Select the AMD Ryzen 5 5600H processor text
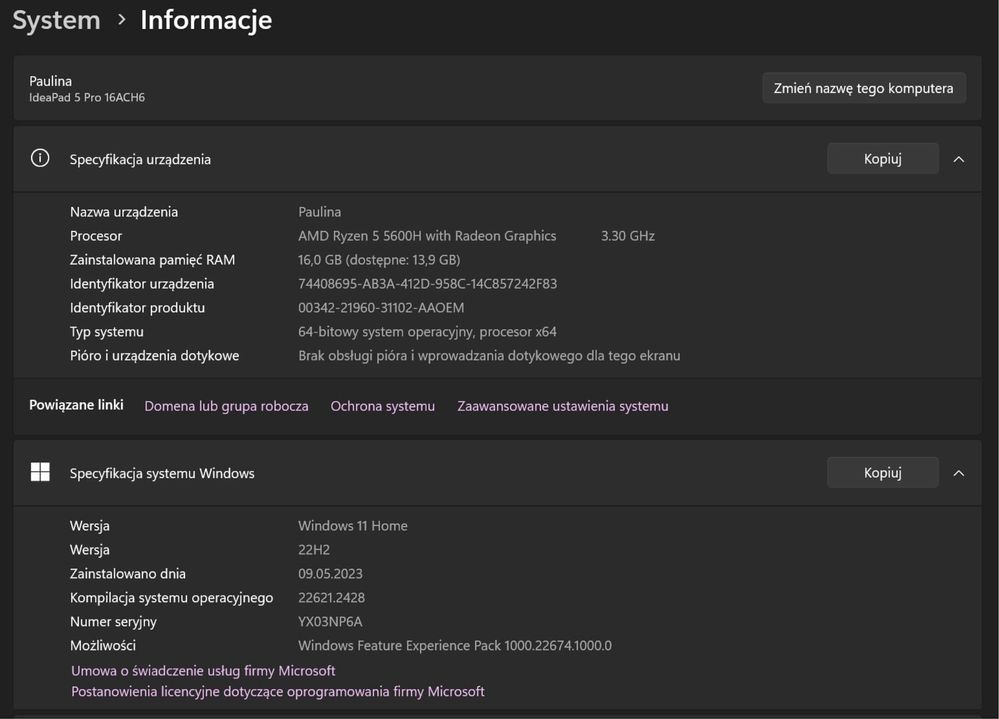 click(x=427, y=236)
